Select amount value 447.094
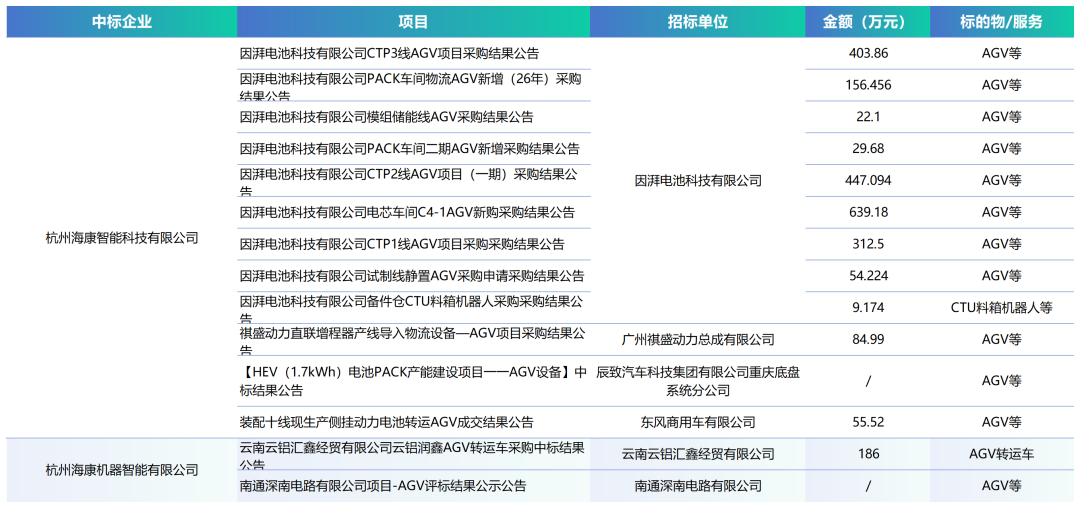 tap(868, 180)
